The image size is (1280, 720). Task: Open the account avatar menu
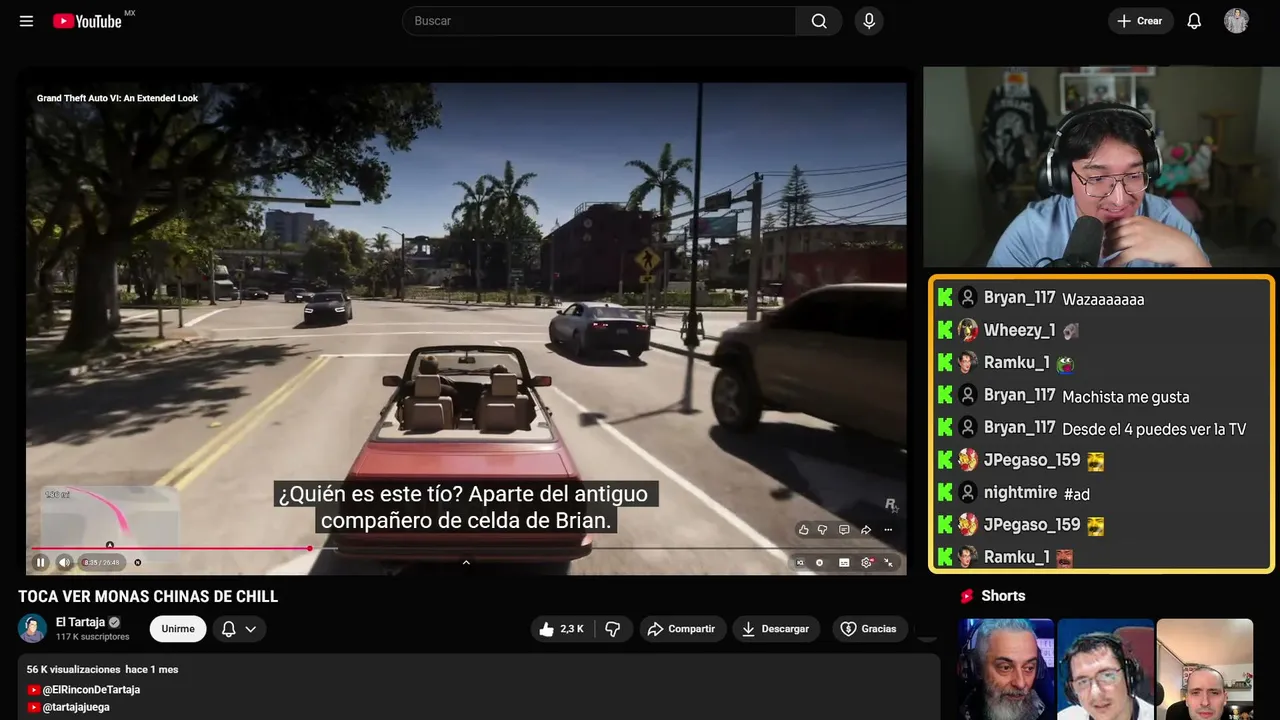pyautogui.click(x=1236, y=21)
